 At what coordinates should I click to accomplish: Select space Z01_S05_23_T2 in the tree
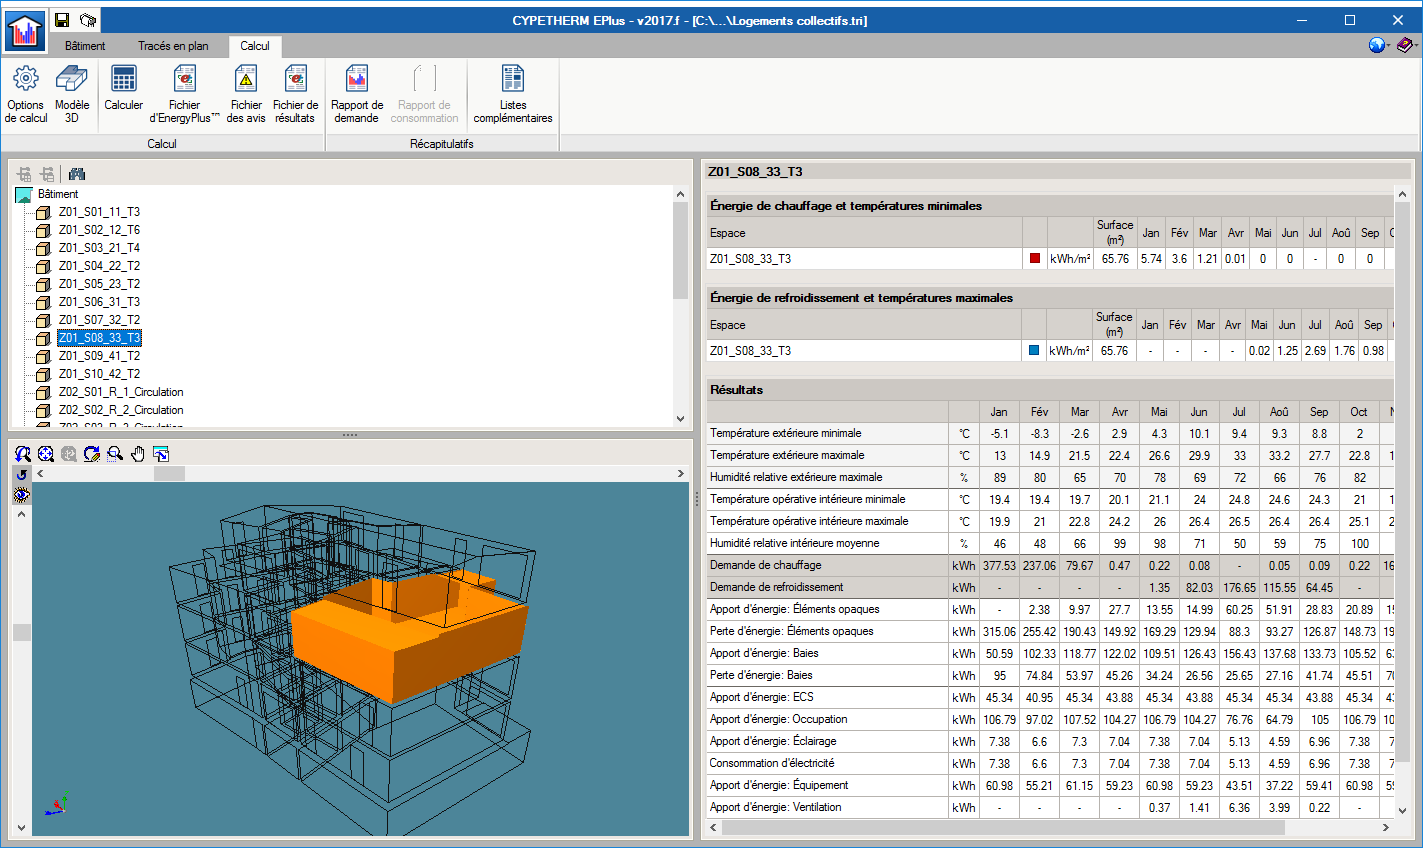coord(99,284)
